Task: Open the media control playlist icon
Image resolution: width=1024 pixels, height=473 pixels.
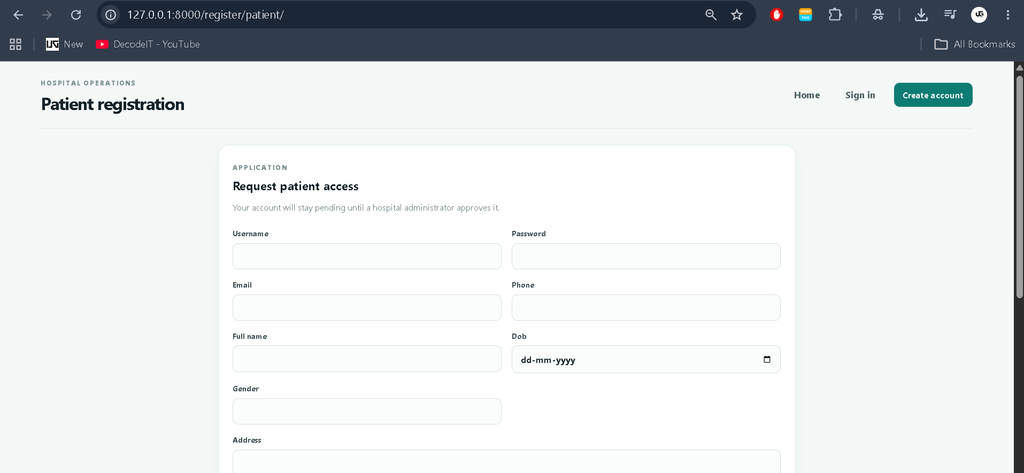Action: click(950, 14)
